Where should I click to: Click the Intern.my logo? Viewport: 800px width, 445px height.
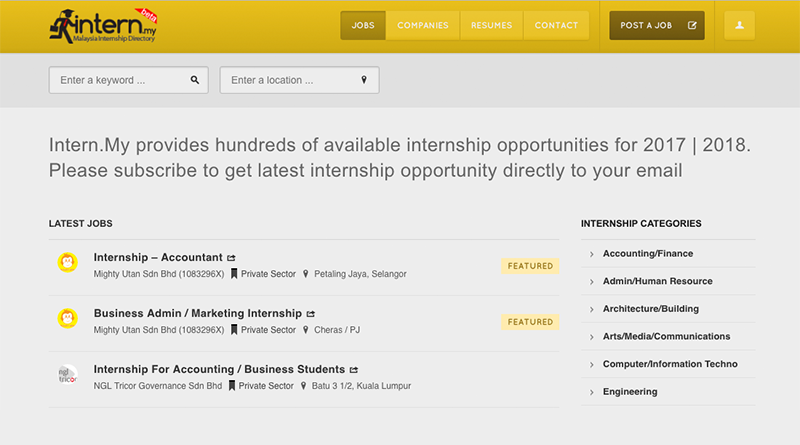pos(103,26)
